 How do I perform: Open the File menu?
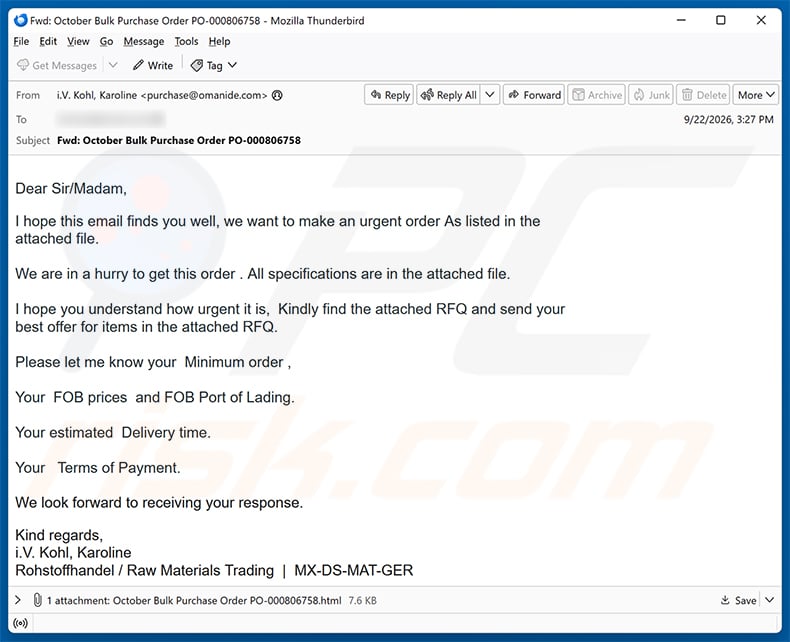pos(21,41)
